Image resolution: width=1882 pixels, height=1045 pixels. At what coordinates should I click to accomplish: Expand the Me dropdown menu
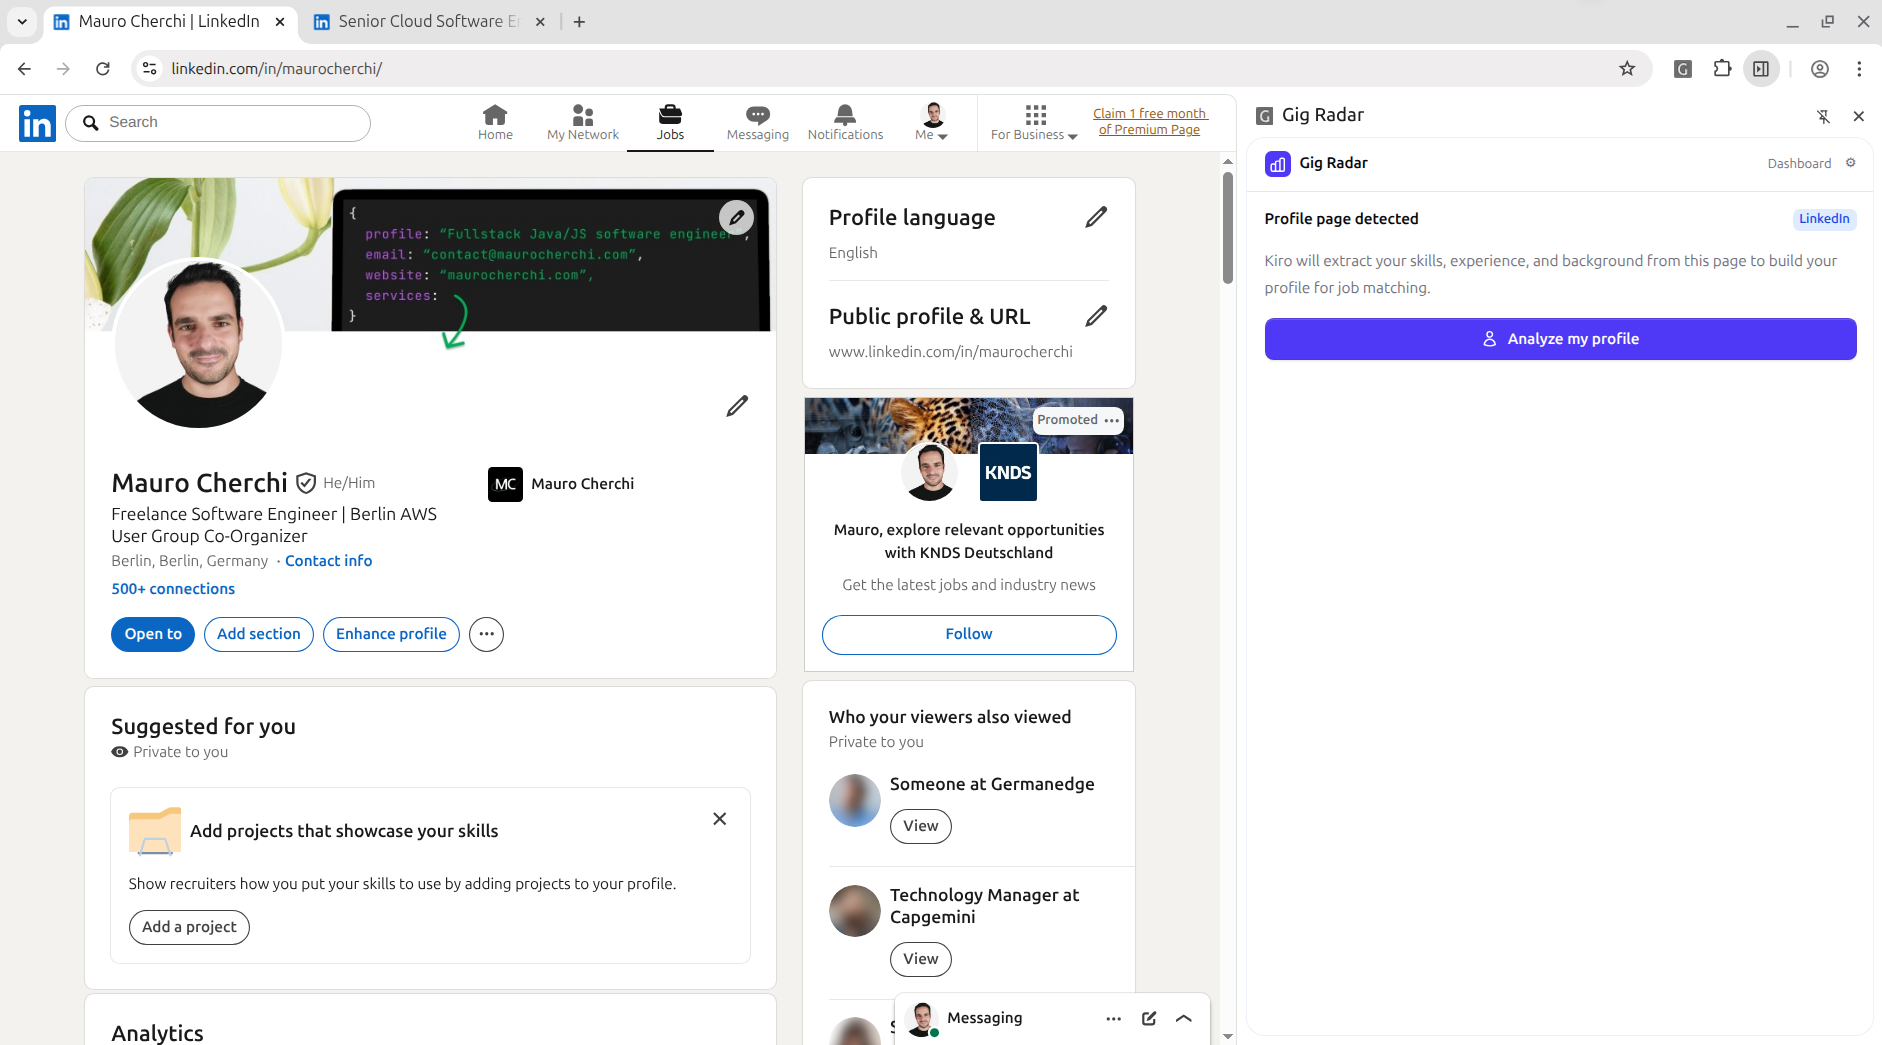tap(932, 123)
